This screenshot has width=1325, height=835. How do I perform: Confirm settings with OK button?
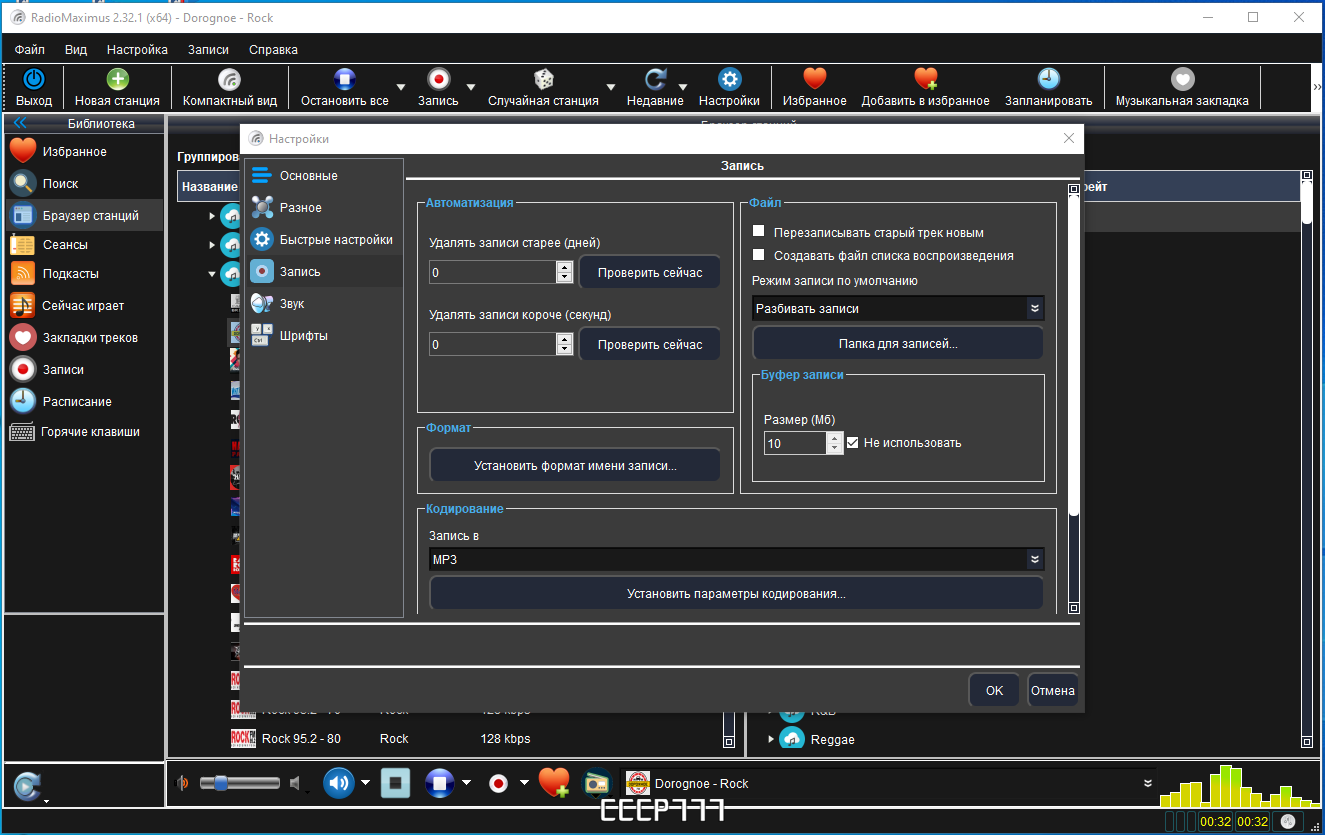994,690
